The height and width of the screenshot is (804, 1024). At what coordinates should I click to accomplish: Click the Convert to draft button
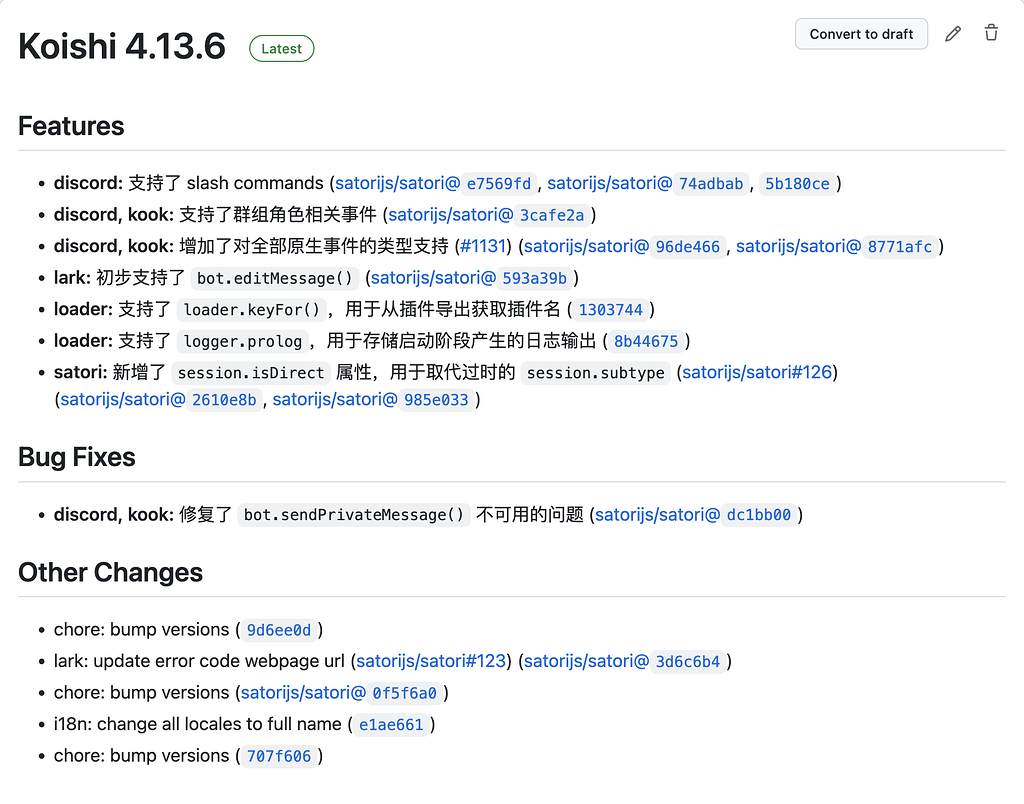tap(861, 33)
